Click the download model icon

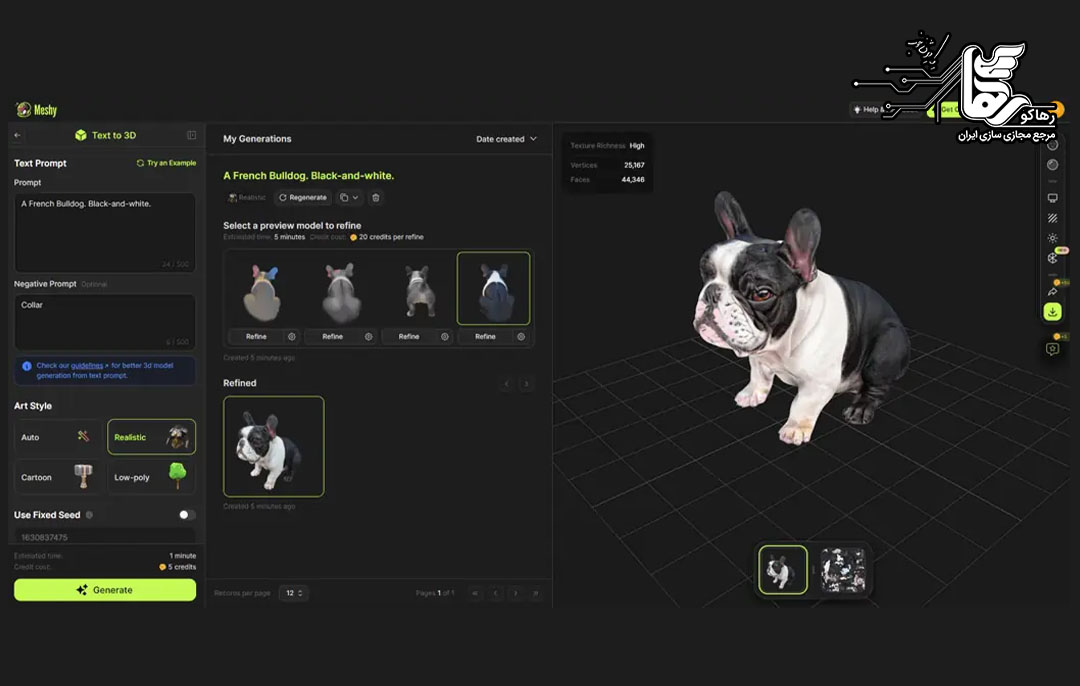(1052, 312)
